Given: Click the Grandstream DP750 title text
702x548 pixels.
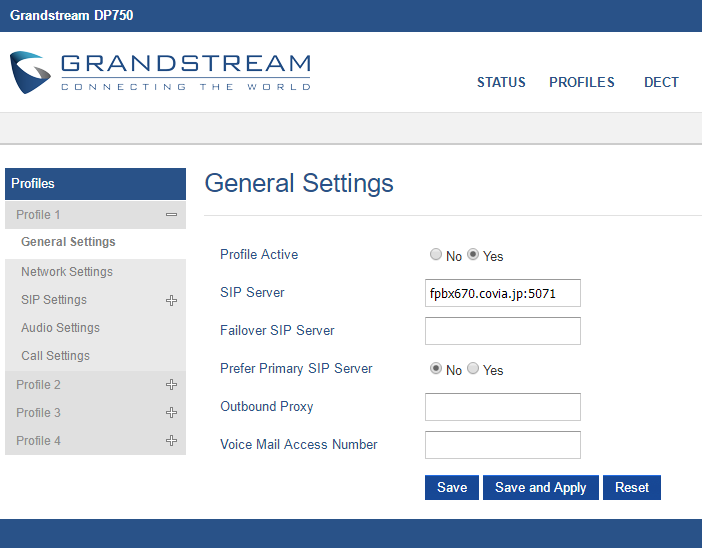Looking at the screenshot, I should [72, 15].
